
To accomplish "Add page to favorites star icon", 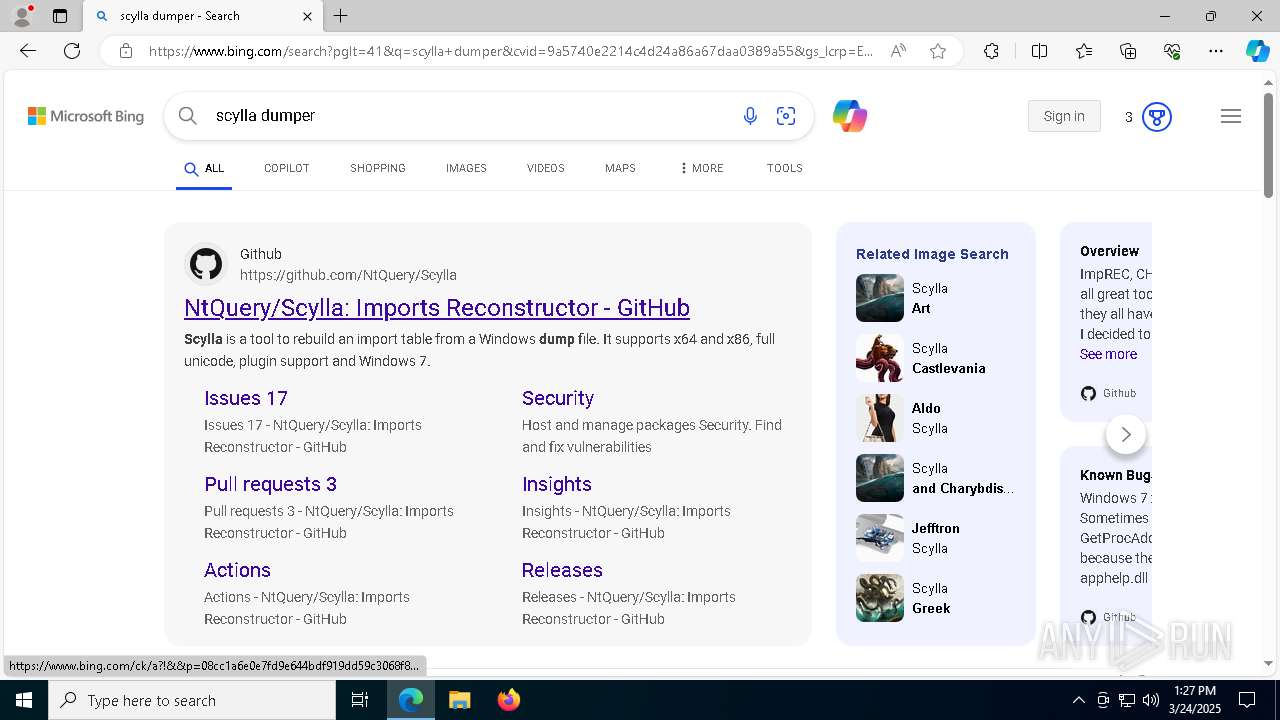I will coord(938,51).
